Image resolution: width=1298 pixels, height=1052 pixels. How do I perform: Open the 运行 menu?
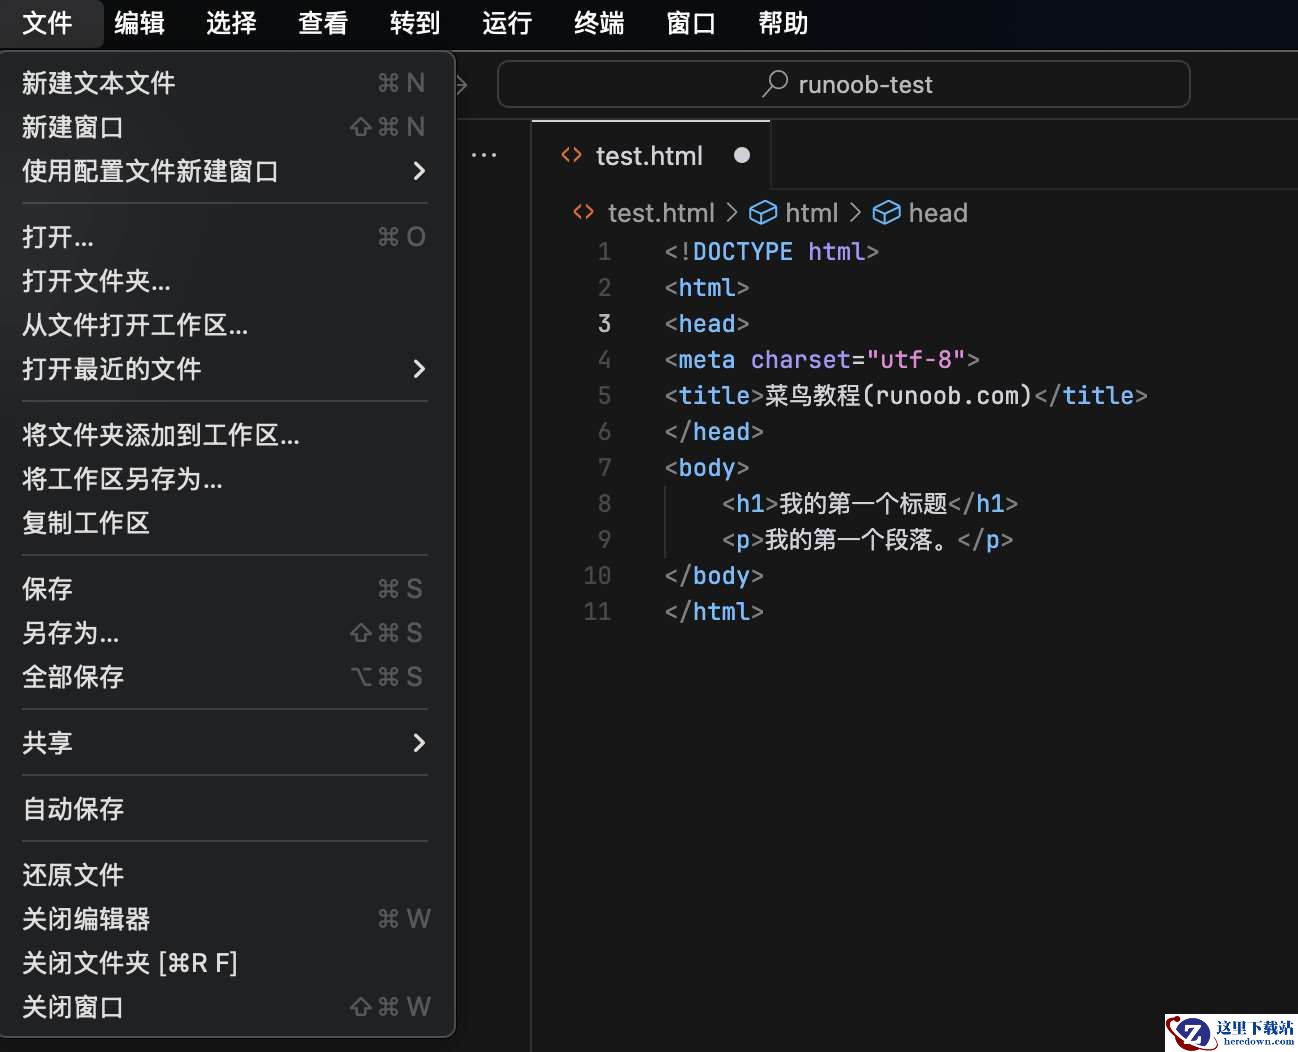click(x=507, y=23)
